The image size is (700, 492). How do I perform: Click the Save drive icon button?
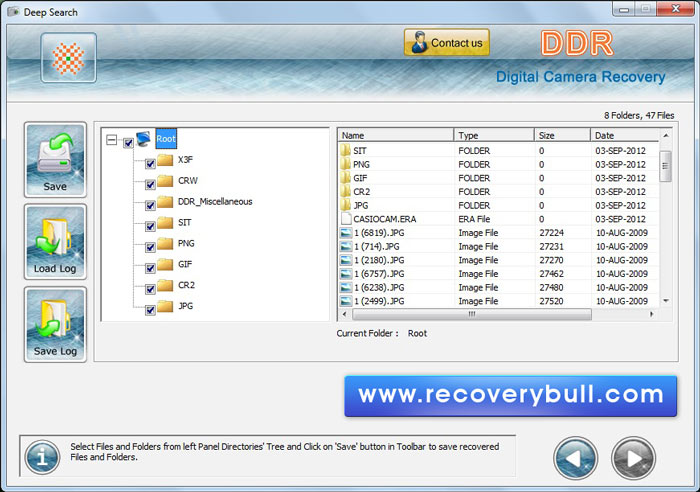tap(55, 160)
